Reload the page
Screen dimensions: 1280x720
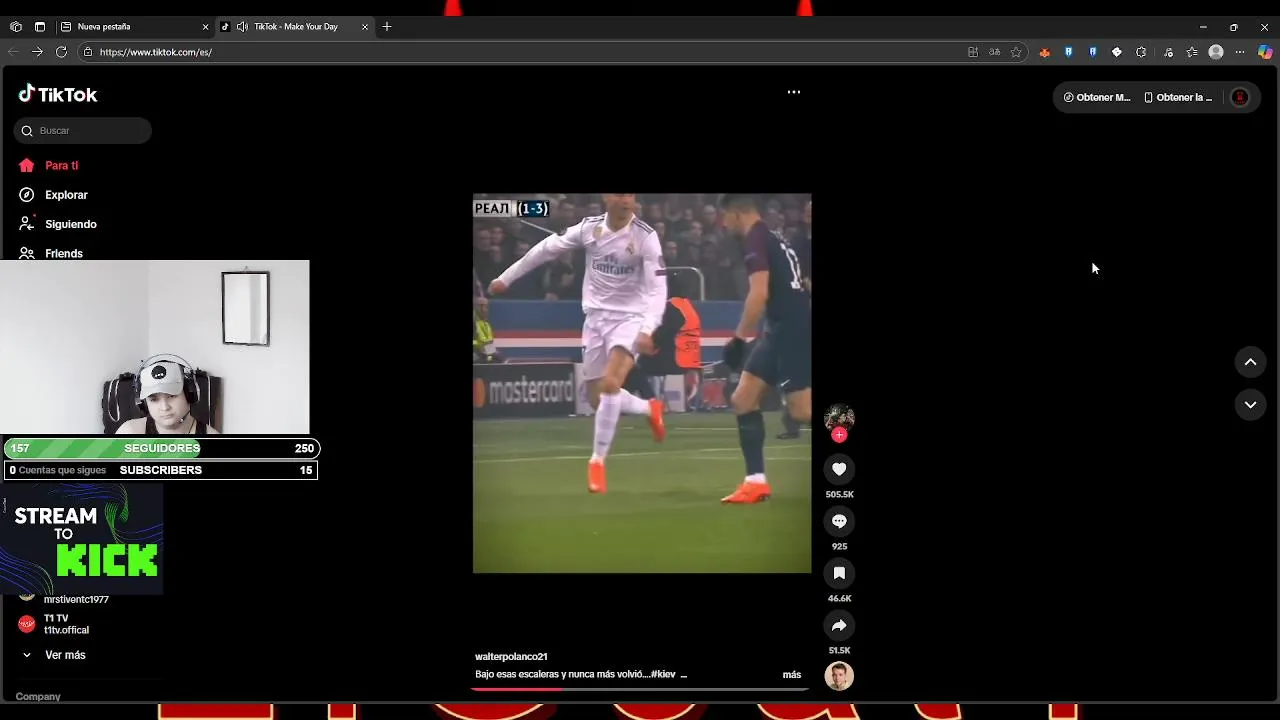tap(61, 52)
